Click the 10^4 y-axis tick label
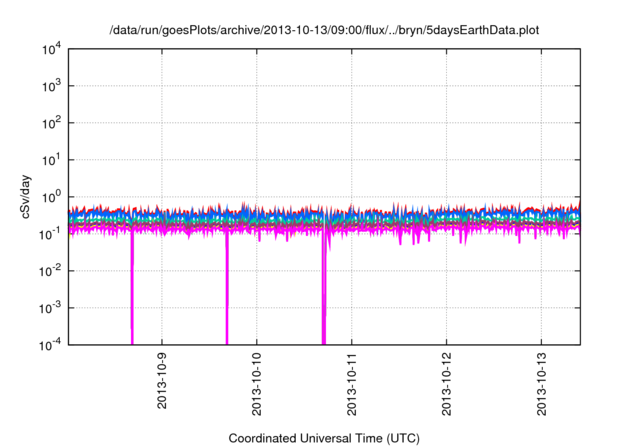Screen dimensions: 640x448 click(x=52, y=49)
